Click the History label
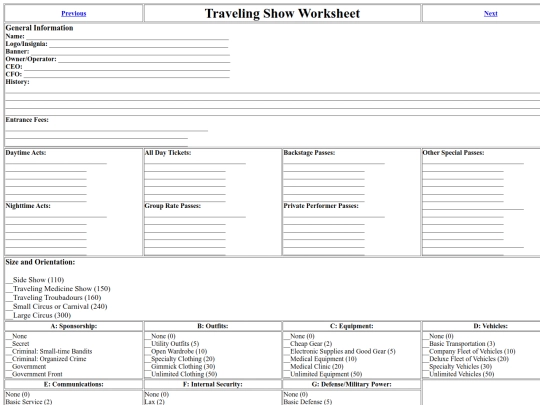540x405 pixels. (17, 82)
